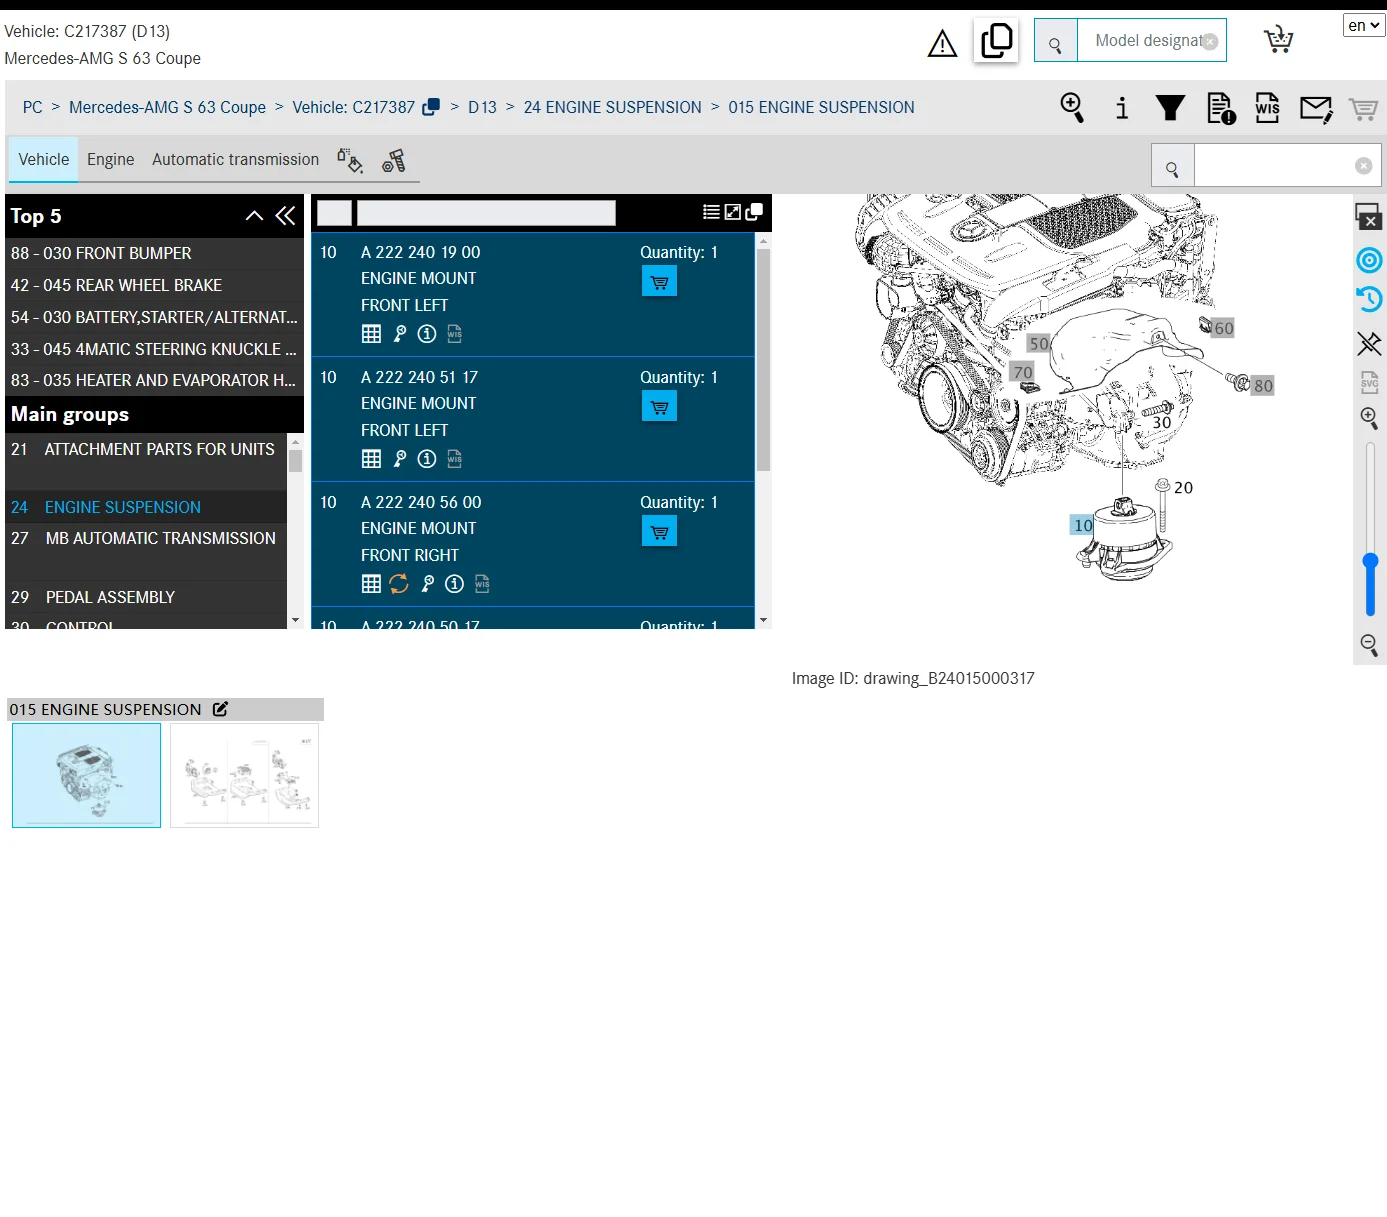Switch to the Engine tab
Viewport: 1387px width, 1217px height.
[110, 160]
